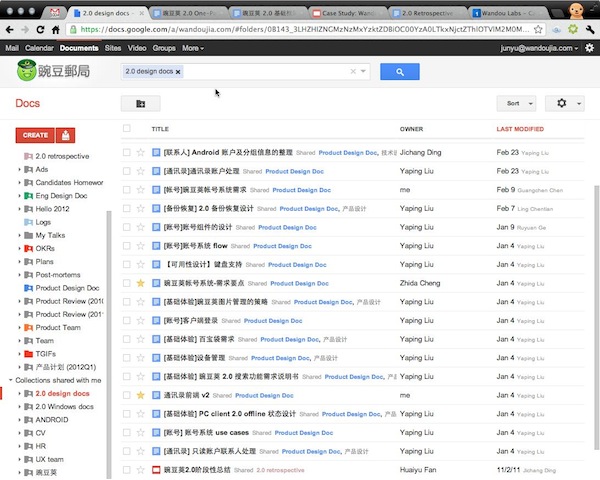
Task: Go to Calendar in the top navigation
Action: click(39, 47)
